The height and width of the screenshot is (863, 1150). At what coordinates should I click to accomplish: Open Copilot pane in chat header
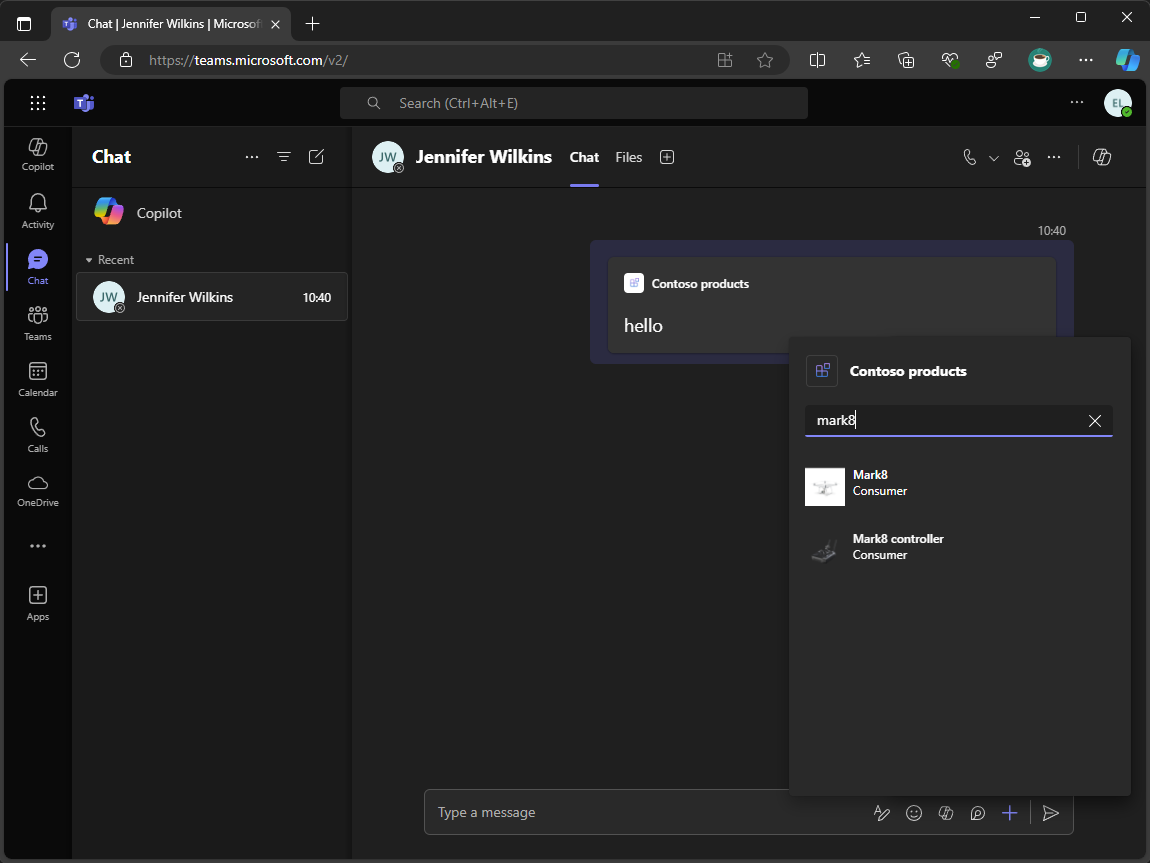[x=1102, y=157]
